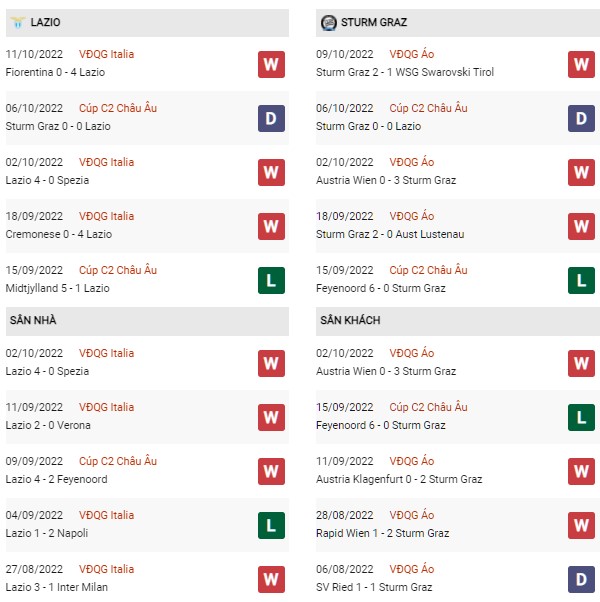Click the W badge for Lazio 3 - 1 Inter Milan
The height and width of the screenshot is (602, 600).
pyautogui.click(x=271, y=580)
